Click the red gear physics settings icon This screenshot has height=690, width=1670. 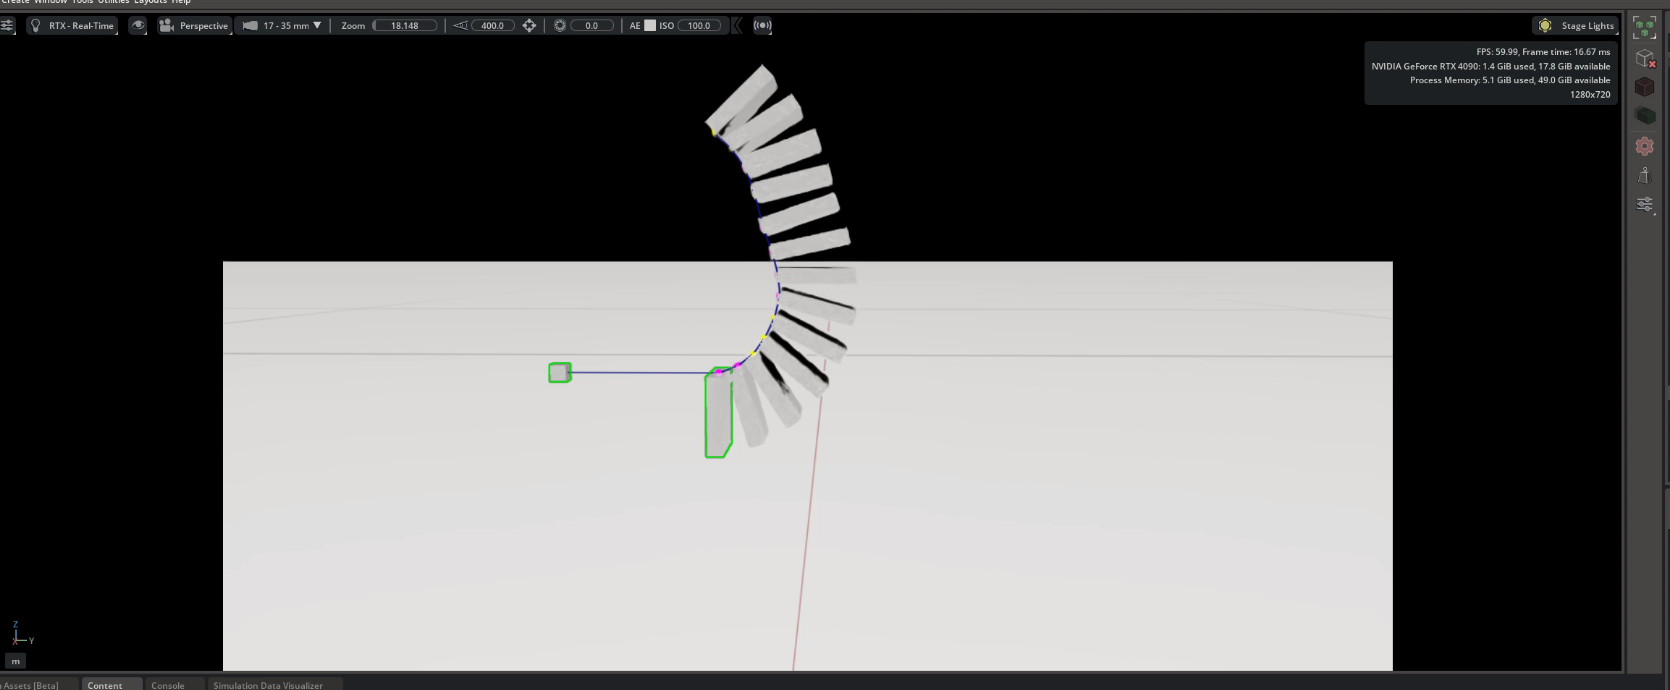tap(1644, 146)
